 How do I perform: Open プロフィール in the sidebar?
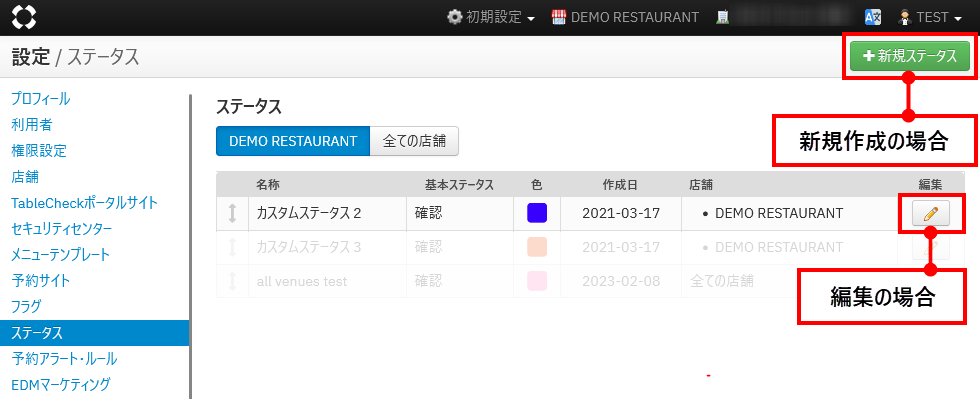(x=41, y=99)
